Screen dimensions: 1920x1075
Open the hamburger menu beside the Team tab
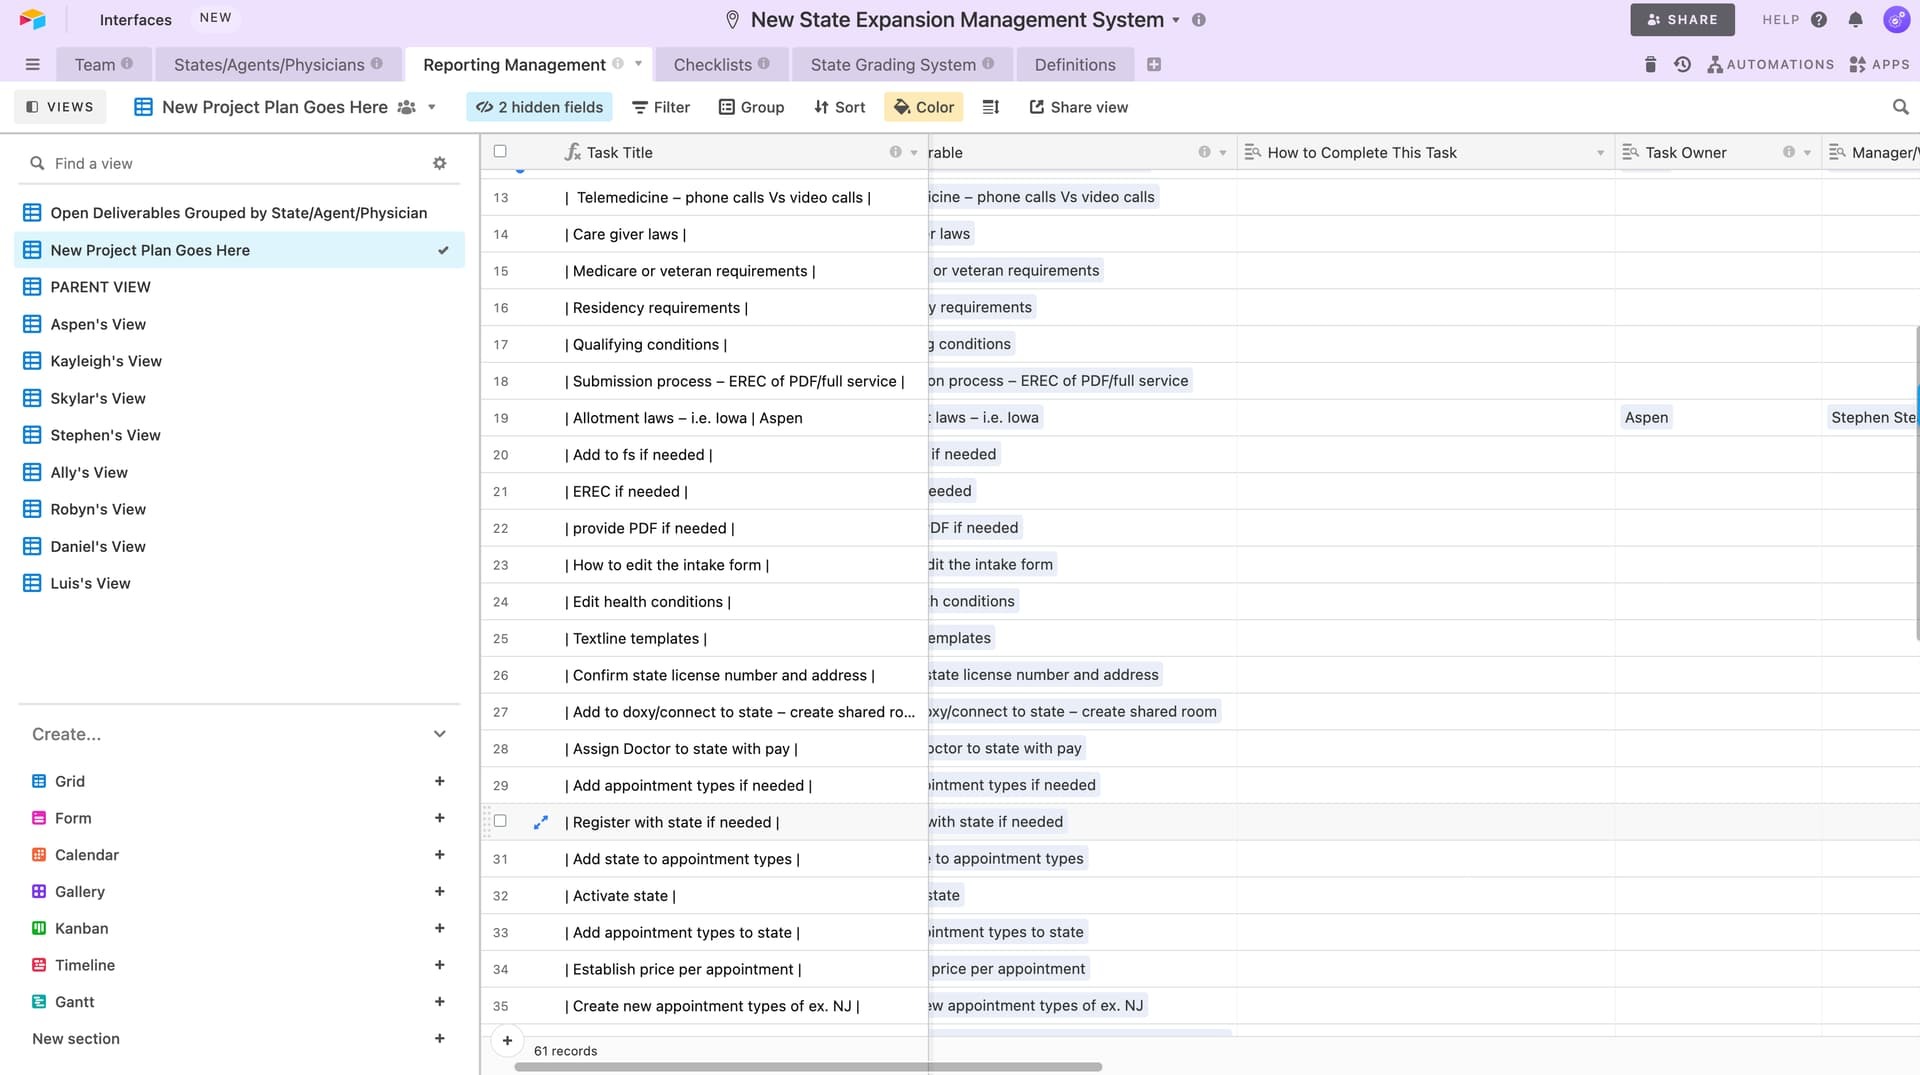pos(32,65)
